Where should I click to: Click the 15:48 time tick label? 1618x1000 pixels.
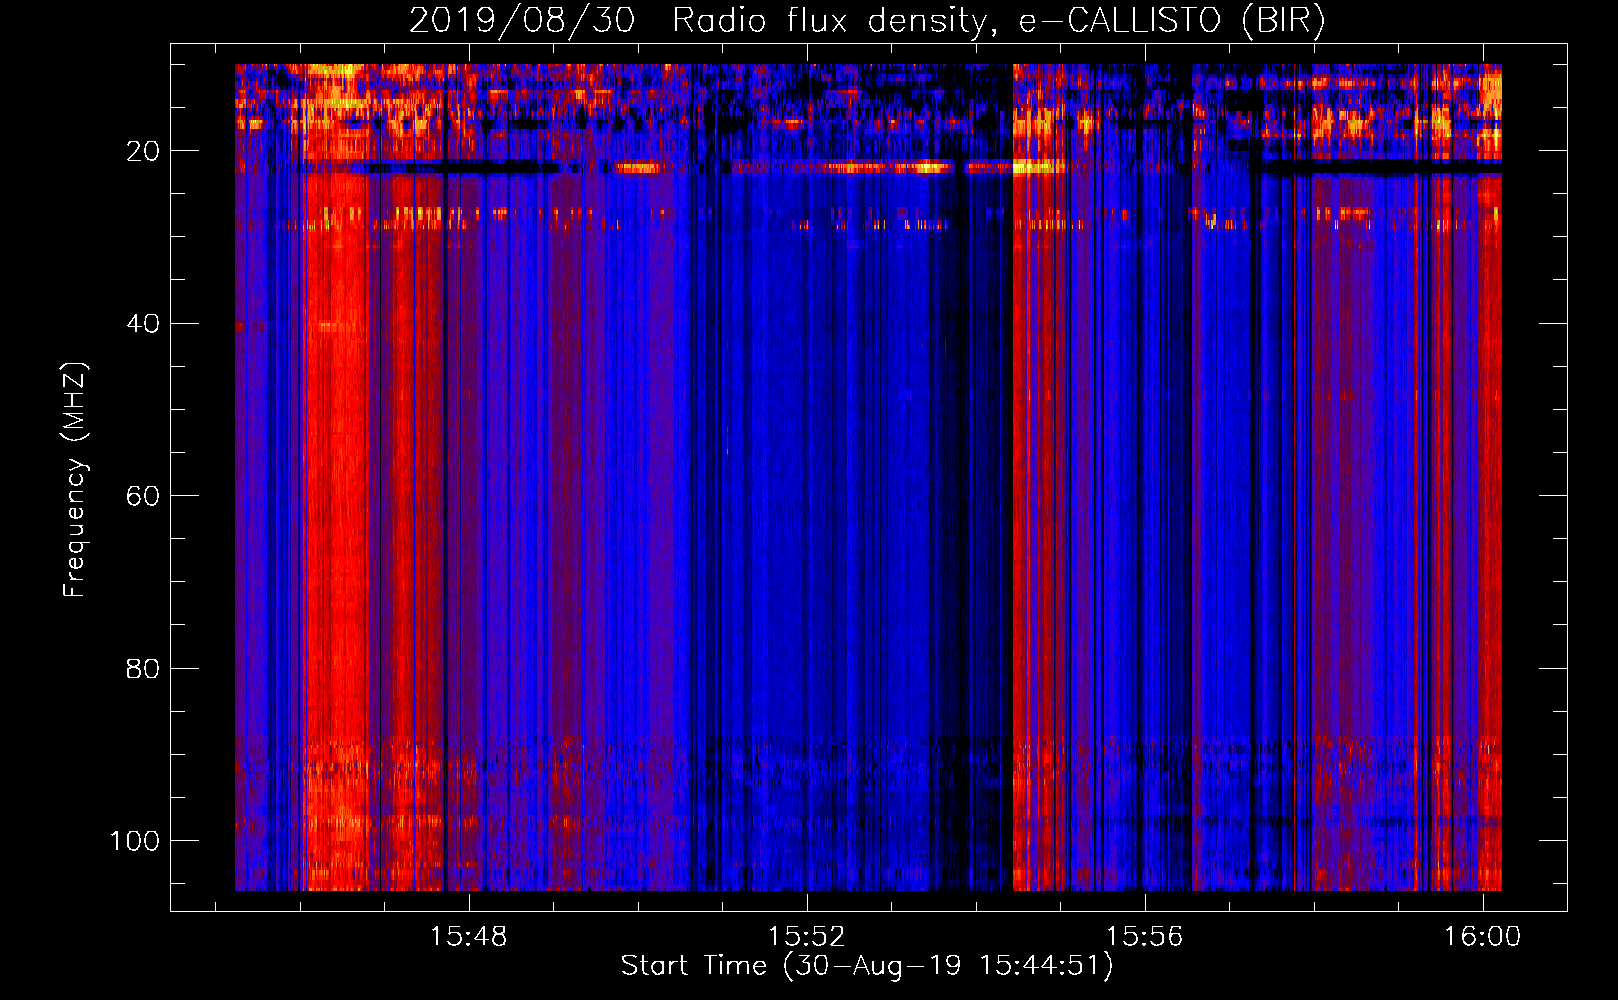click(469, 936)
